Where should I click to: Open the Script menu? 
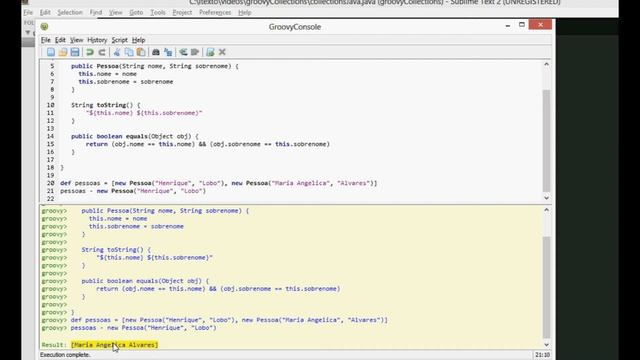coord(120,40)
